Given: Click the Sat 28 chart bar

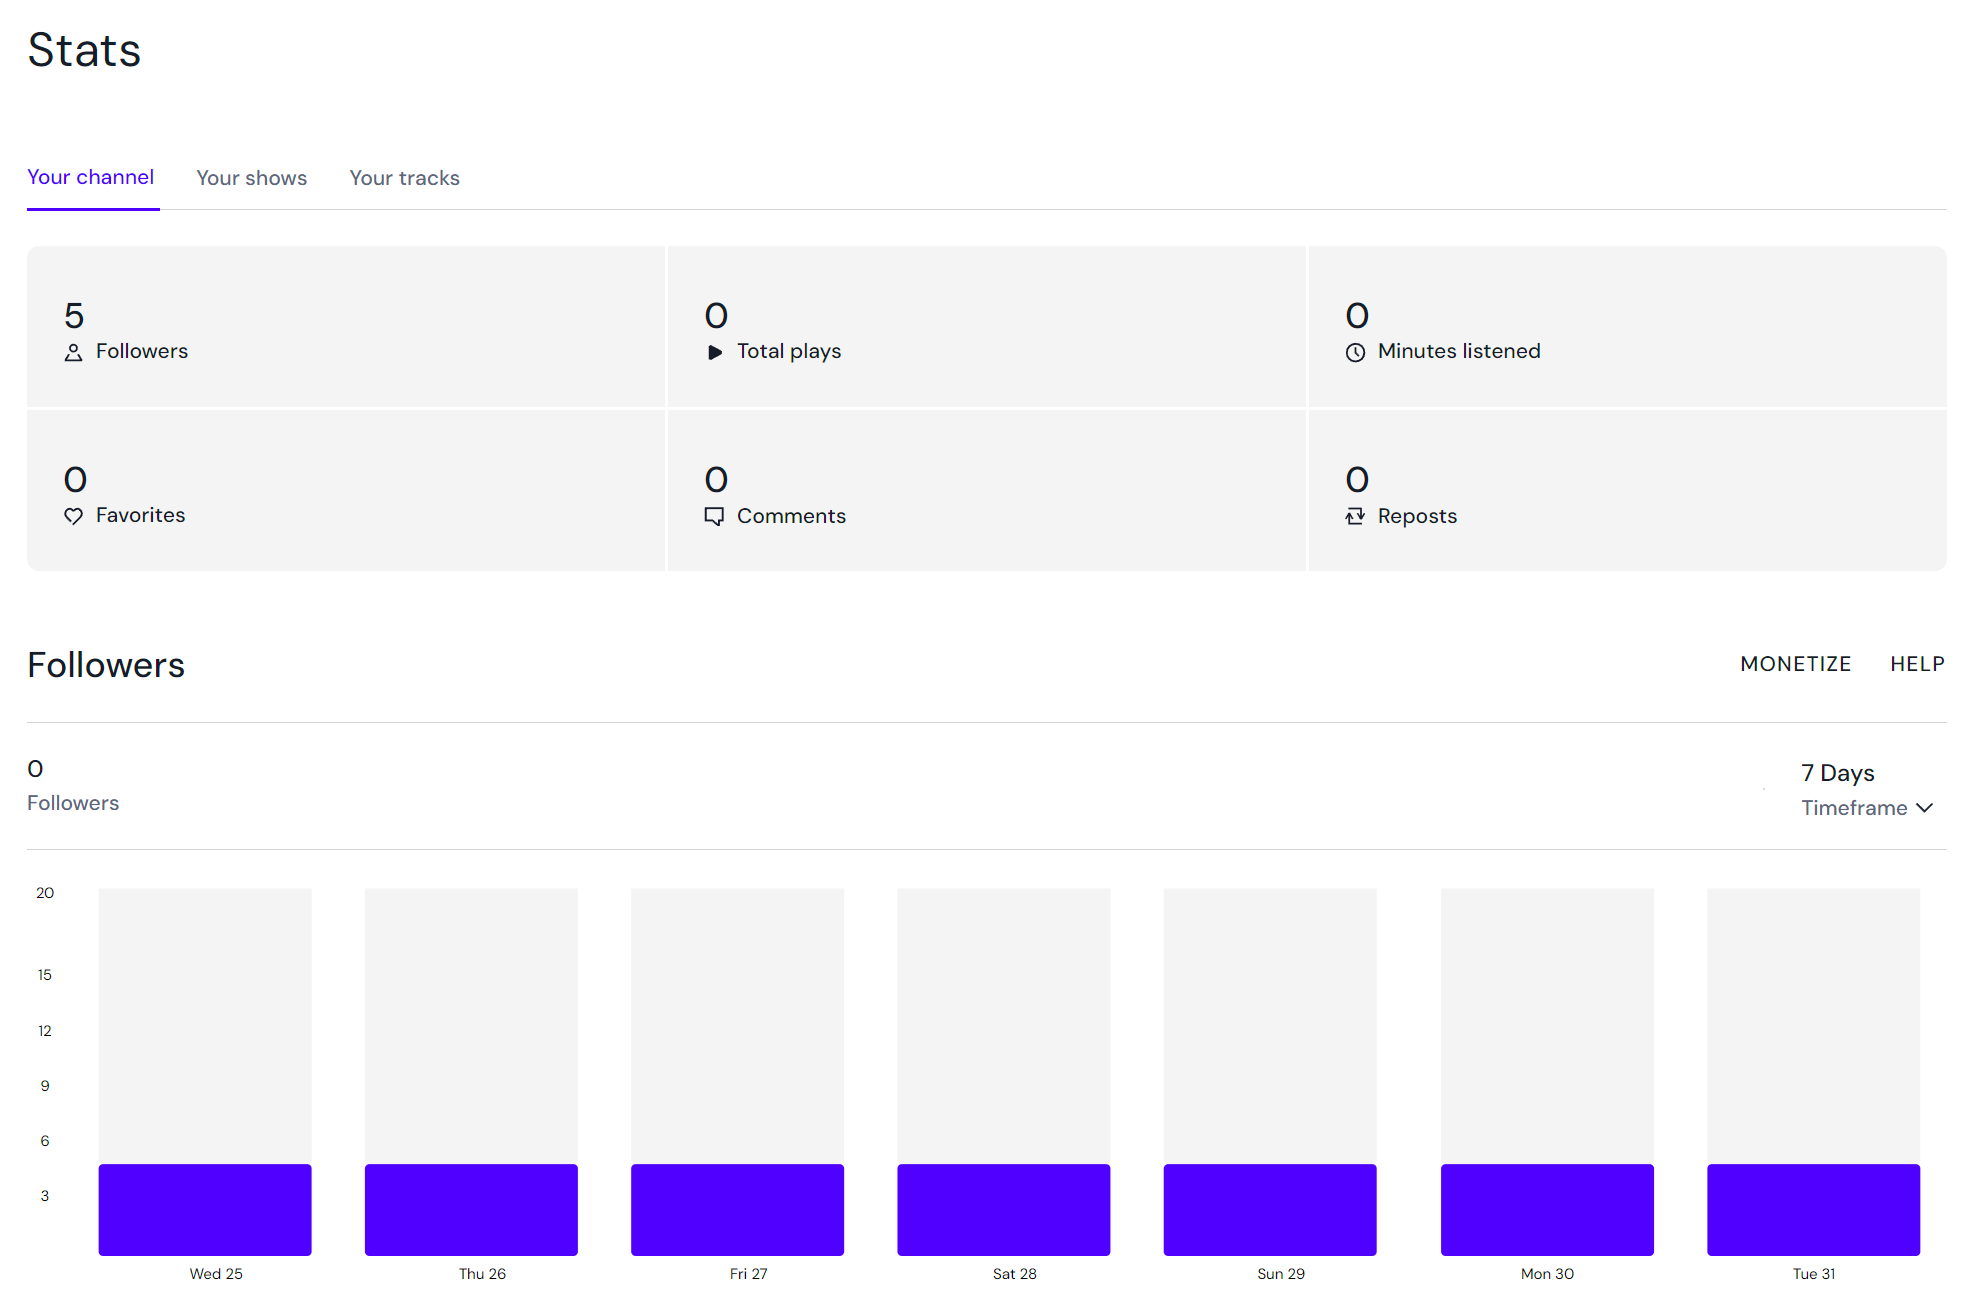Looking at the screenshot, I should click(x=1003, y=1209).
